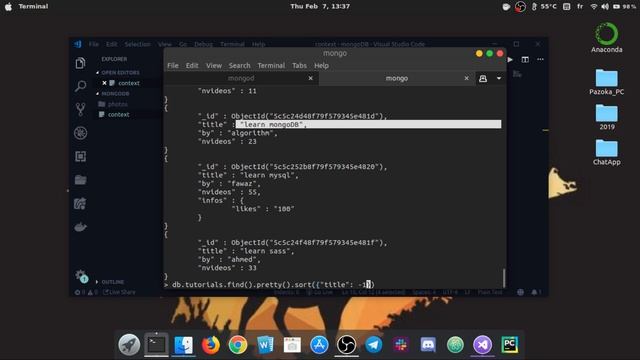Open Finder from the dock
Viewport: 640px width, 360px height.
click(184, 345)
